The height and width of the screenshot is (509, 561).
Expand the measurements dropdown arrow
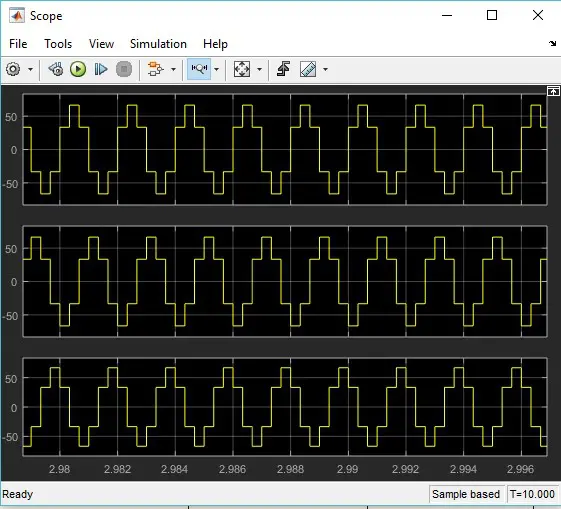point(325,69)
